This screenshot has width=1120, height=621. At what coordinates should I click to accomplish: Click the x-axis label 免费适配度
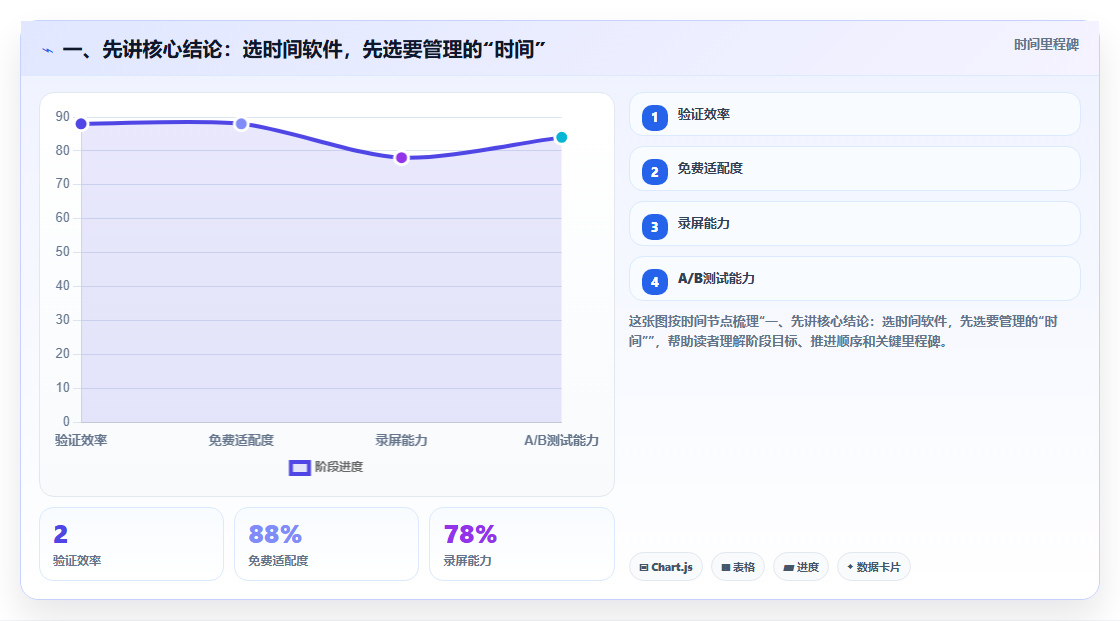coord(241,441)
